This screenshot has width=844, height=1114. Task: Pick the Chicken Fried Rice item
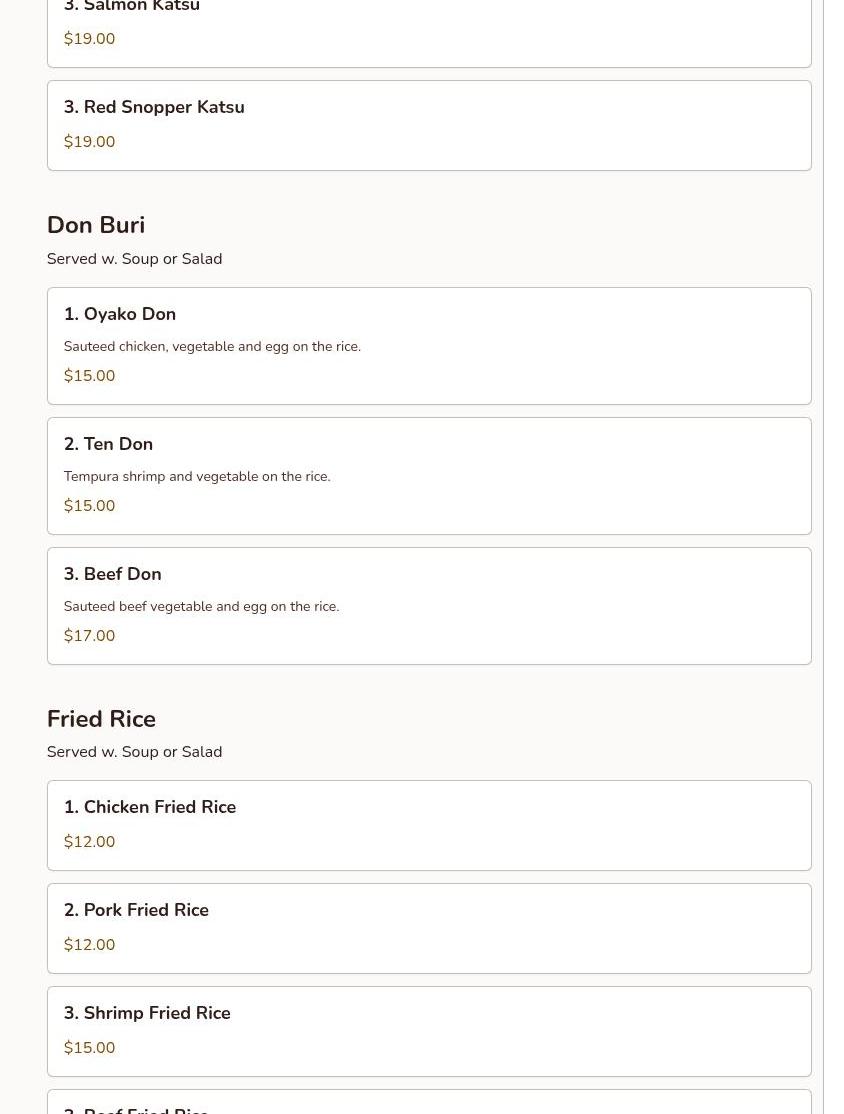click(x=429, y=826)
